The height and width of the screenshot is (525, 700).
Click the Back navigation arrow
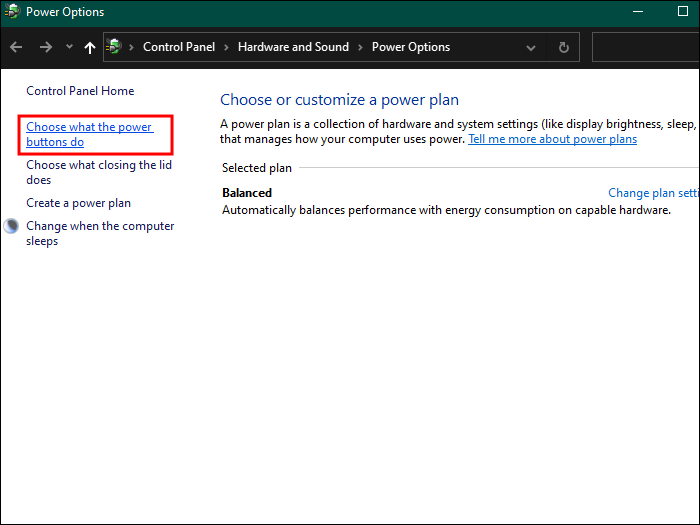[x=16, y=47]
